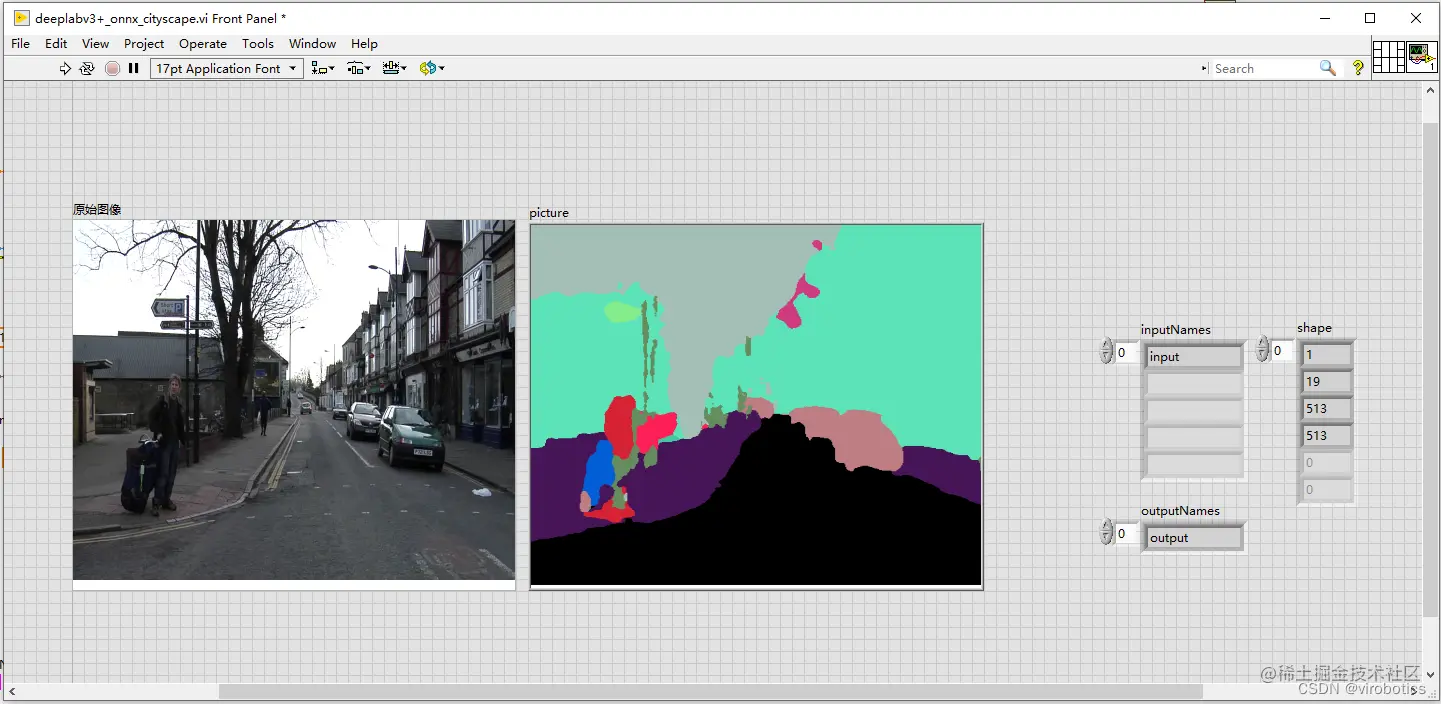Viewport: 1441px width, 704px height.
Task: Open the Distribute Objects dropdown
Action: [358, 68]
